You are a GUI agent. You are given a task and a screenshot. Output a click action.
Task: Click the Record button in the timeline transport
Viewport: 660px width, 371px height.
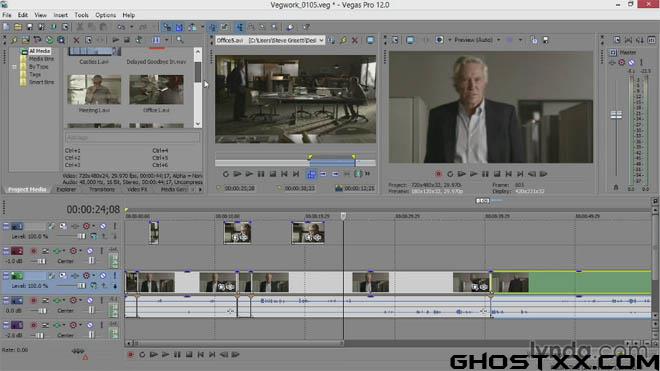pyautogui.click(x=130, y=355)
